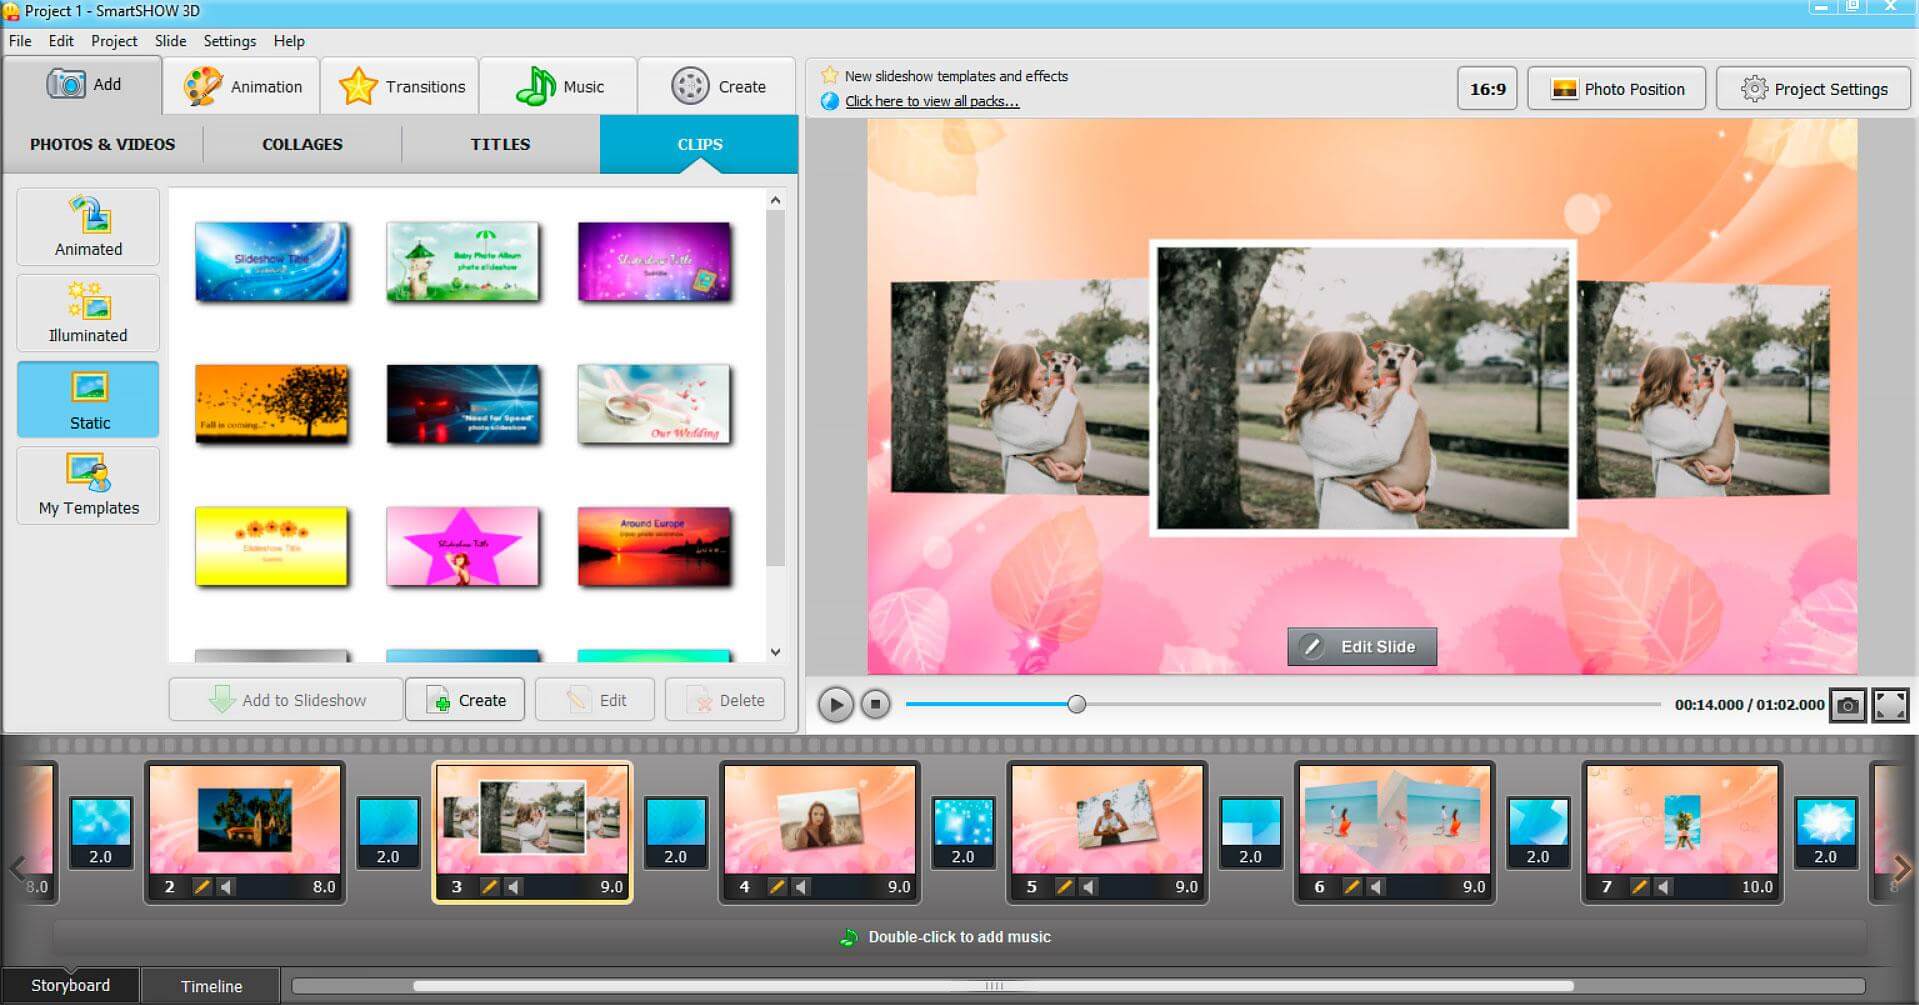Toggle sound icon on slide 2
The height and width of the screenshot is (1005, 1919).
pos(227,886)
